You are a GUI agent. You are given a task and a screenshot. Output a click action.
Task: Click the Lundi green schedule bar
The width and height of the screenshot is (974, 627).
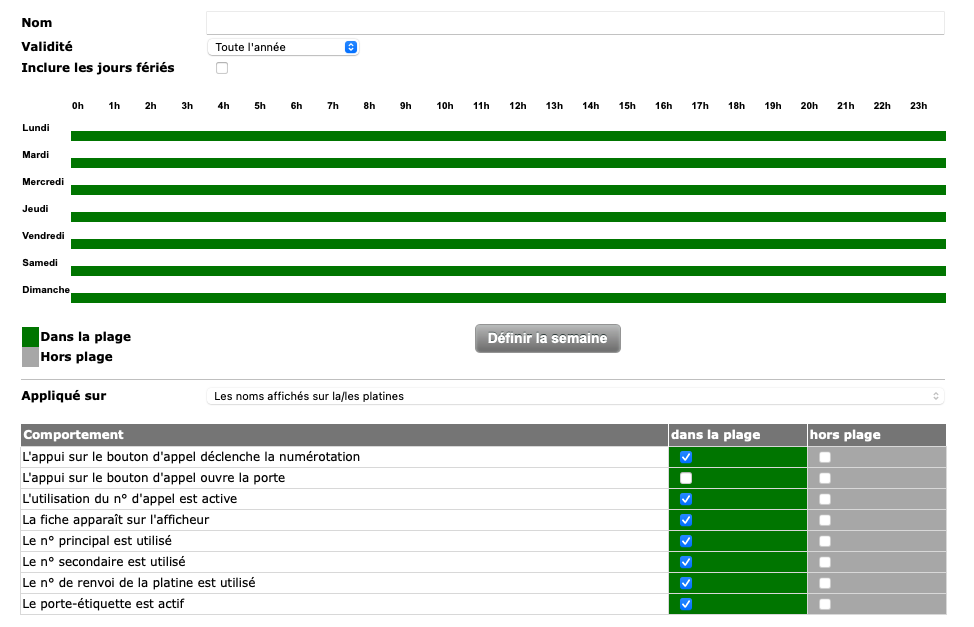click(508, 136)
